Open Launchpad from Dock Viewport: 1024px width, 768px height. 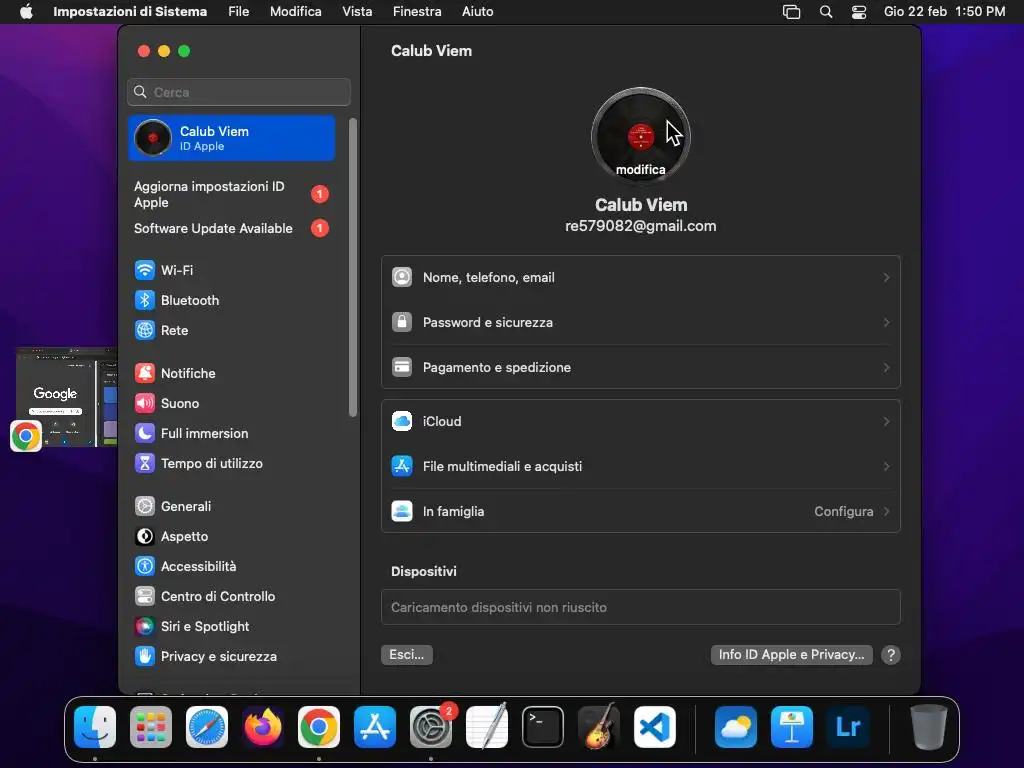click(151, 727)
